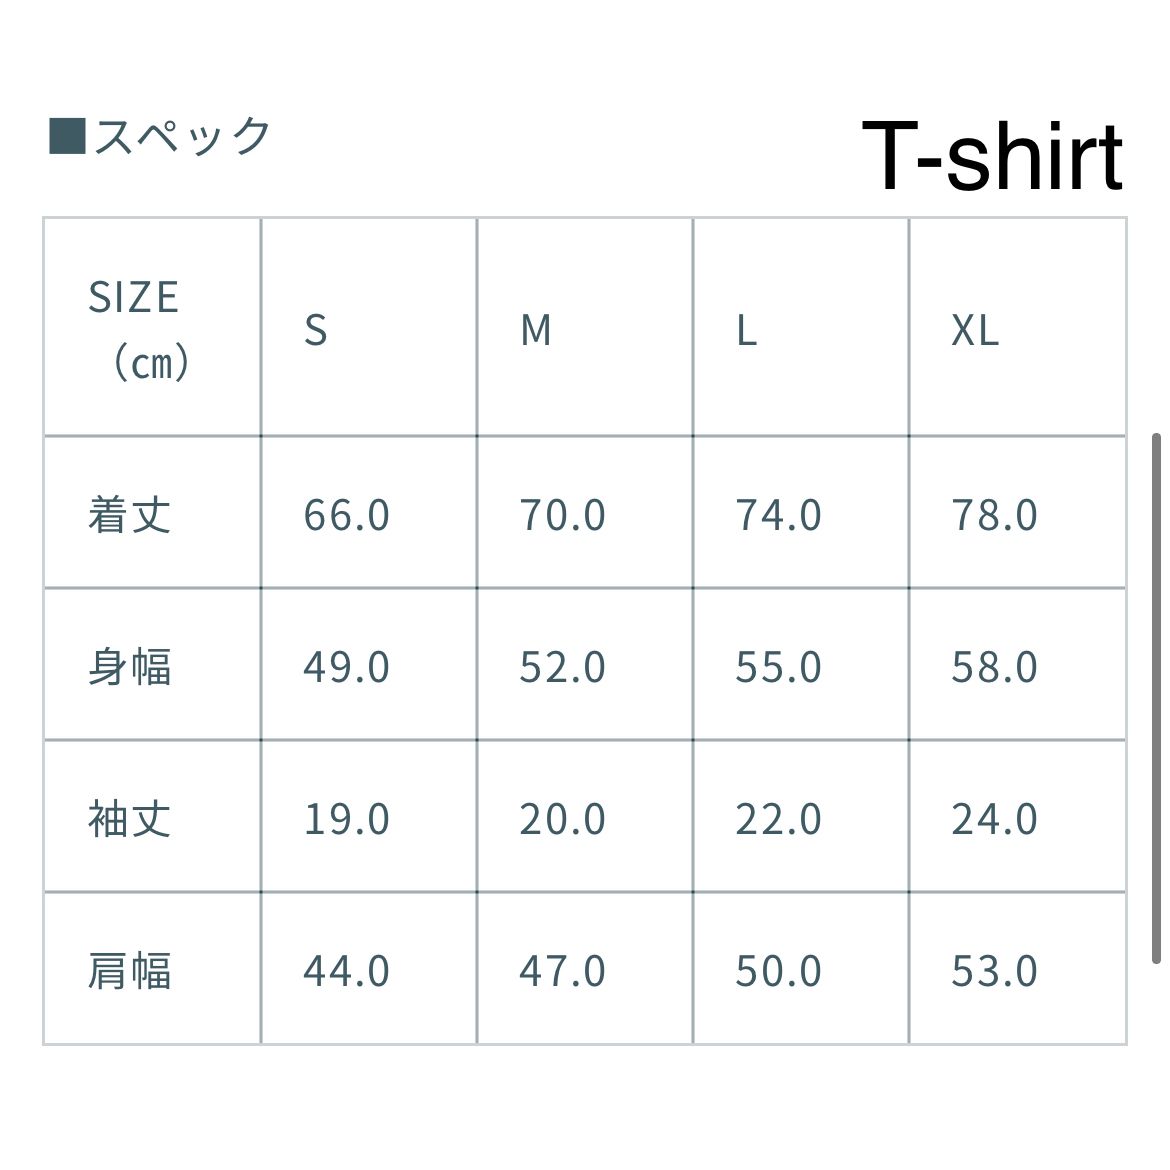The image size is (1170, 1170).
Task: Click the スペック heading text
Action: tap(183, 137)
